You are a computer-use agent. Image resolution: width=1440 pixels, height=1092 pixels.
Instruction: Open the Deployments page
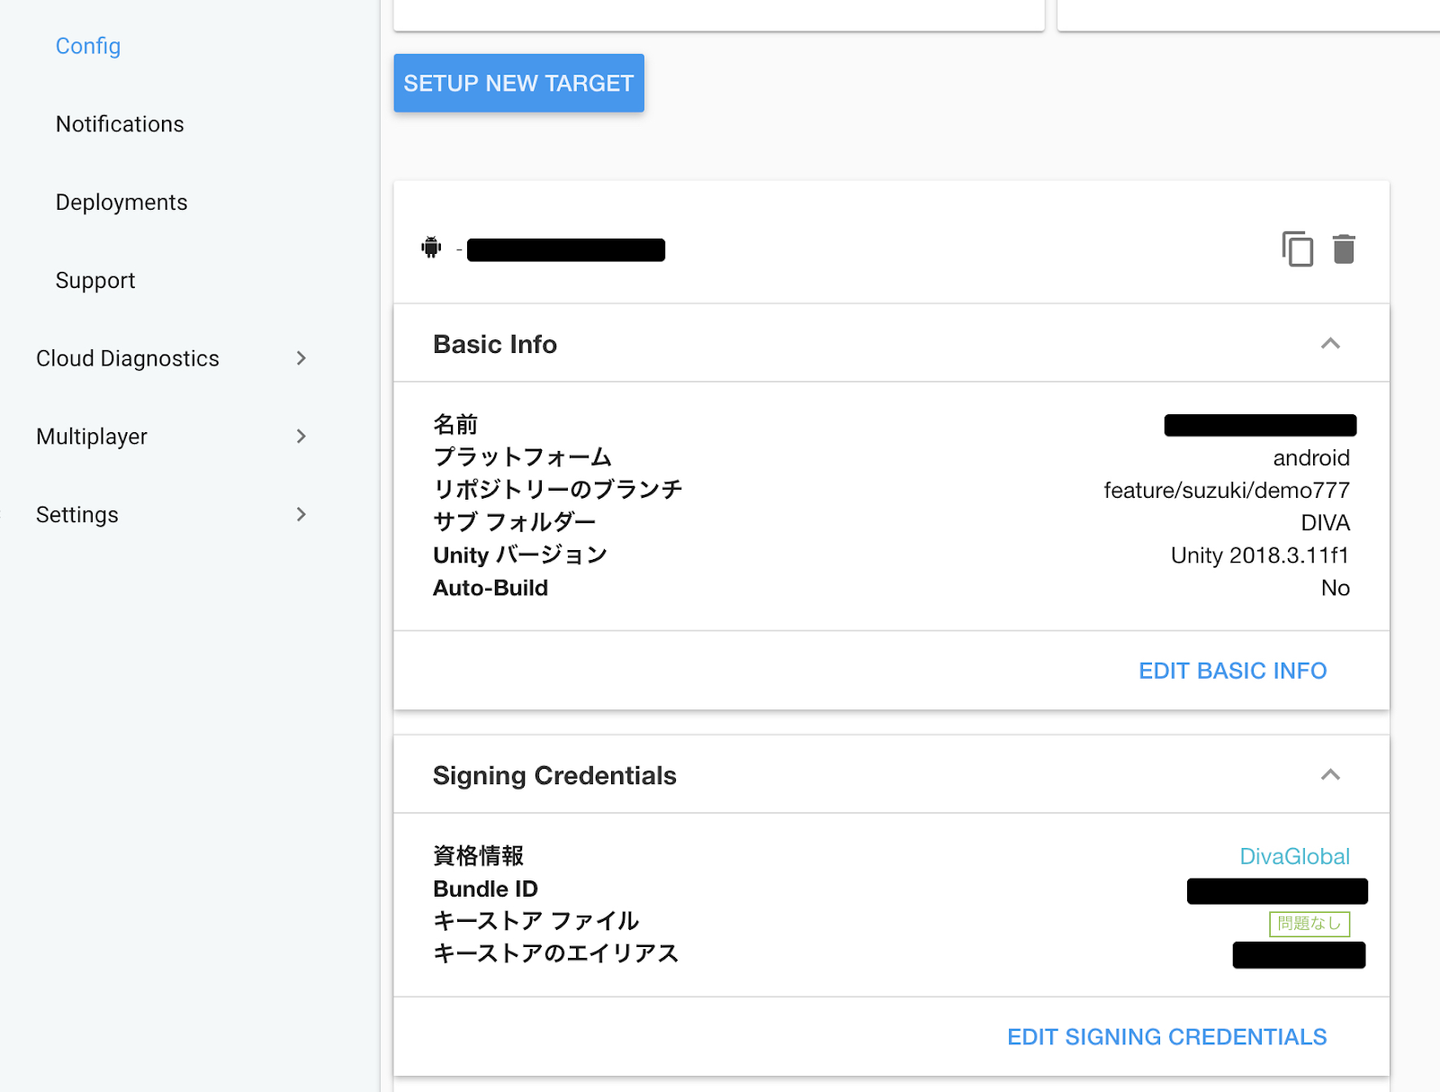point(122,202)
